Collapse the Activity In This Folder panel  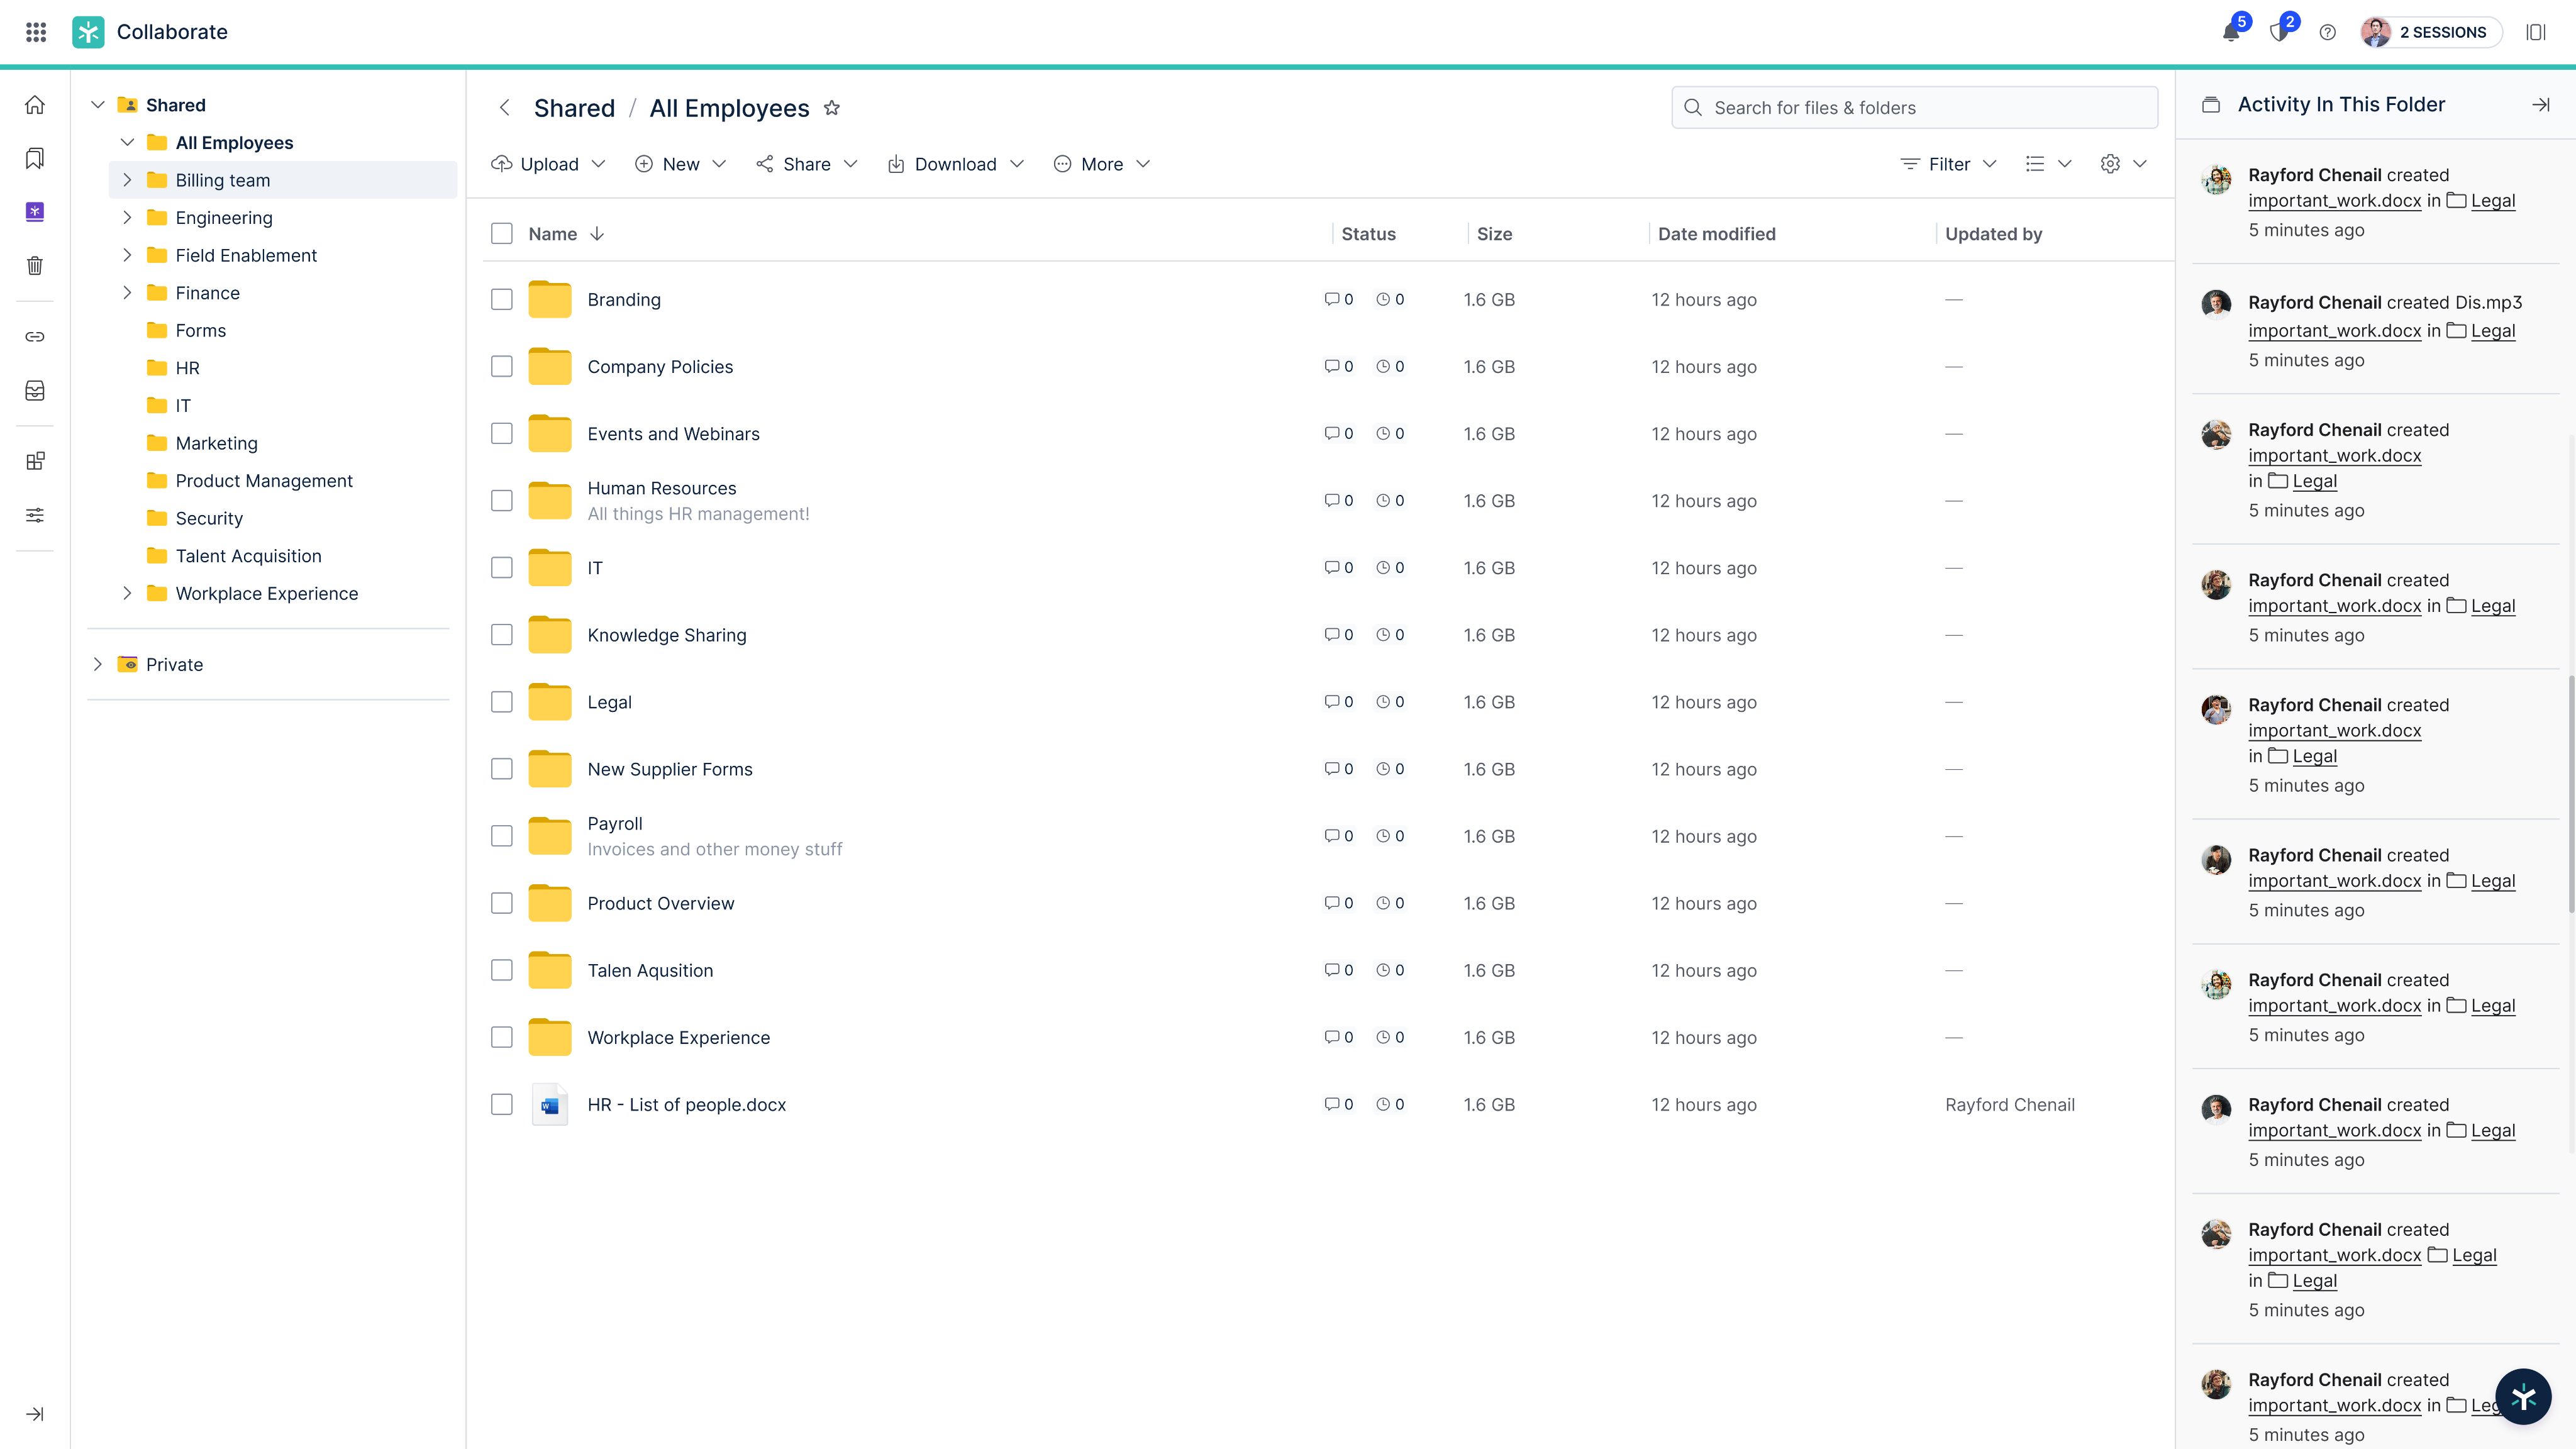2541,105
